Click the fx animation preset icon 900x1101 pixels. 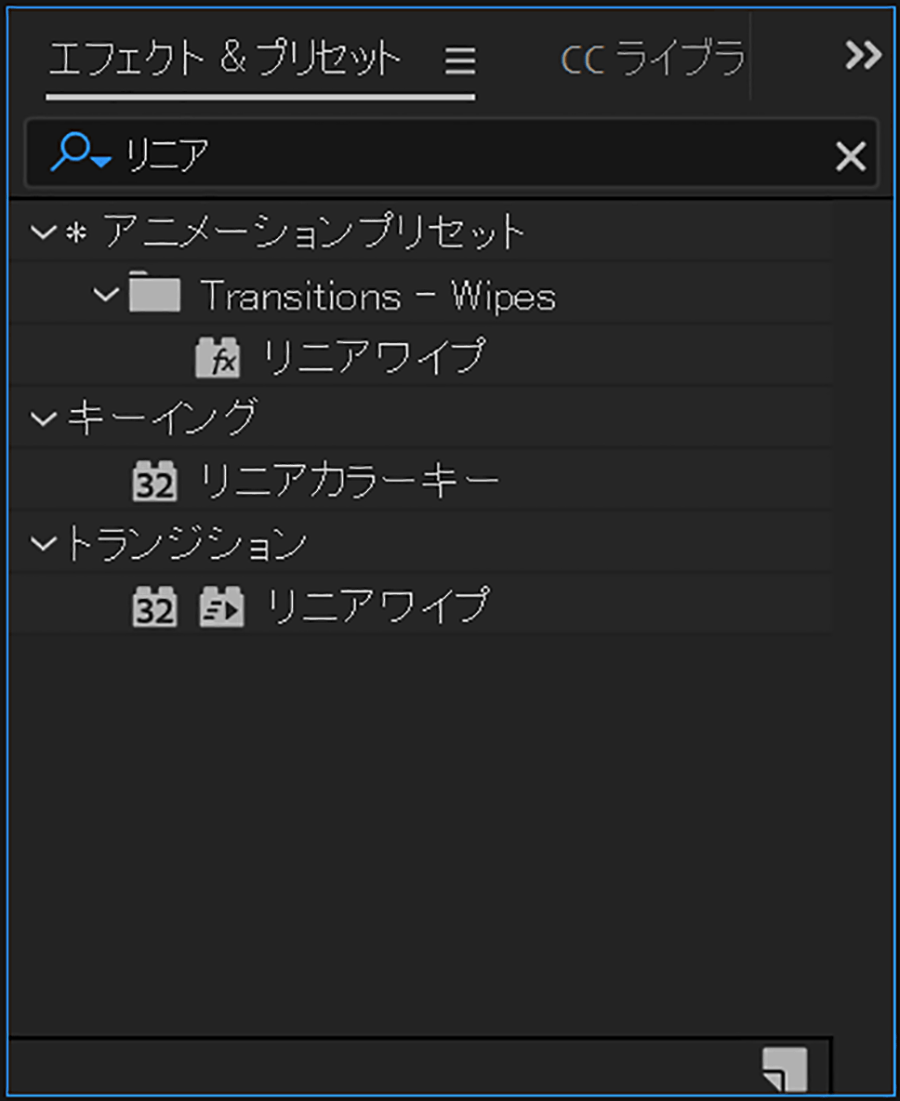(x=218, y=357)
